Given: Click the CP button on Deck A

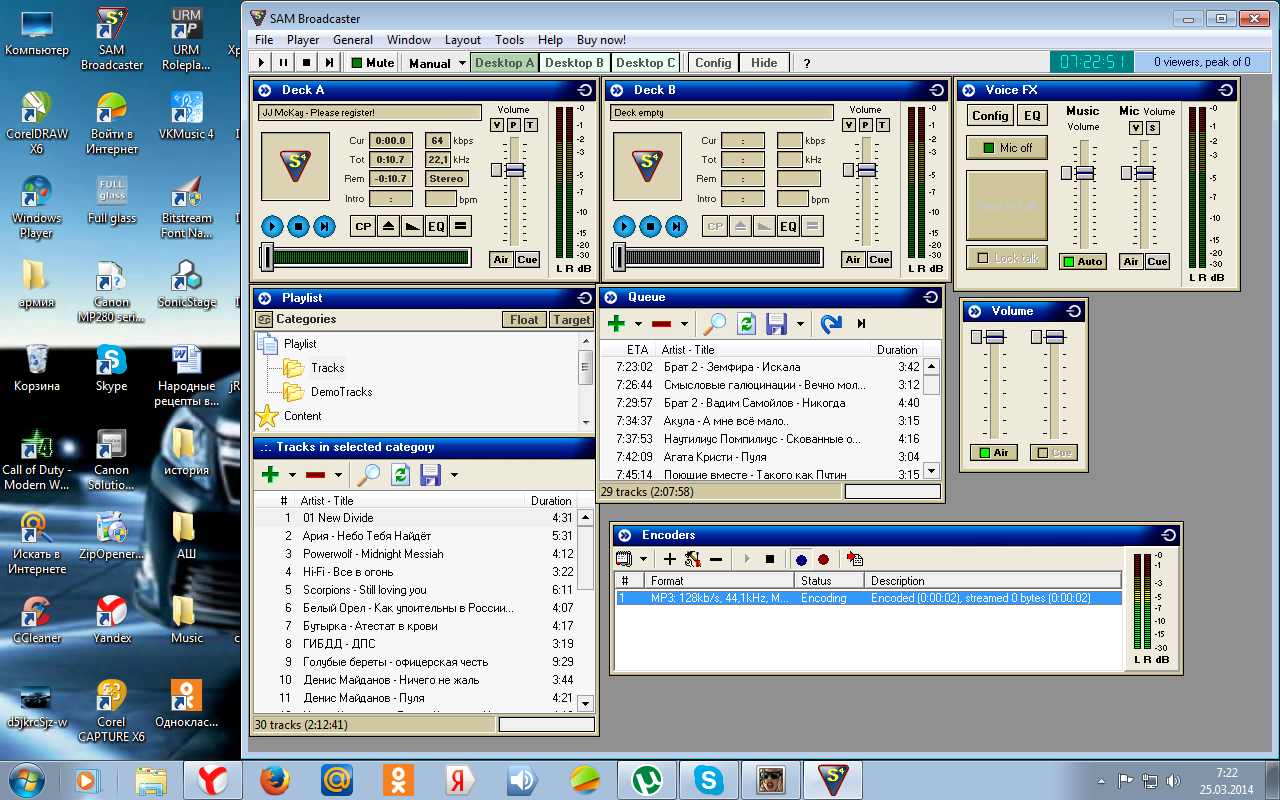Looking at the screenshot, I should [x=363, y=227].
